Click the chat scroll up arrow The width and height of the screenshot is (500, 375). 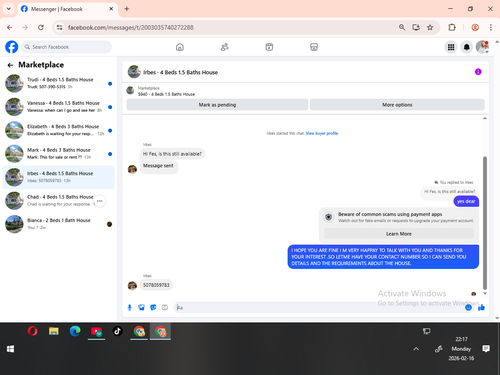(485, 118)
